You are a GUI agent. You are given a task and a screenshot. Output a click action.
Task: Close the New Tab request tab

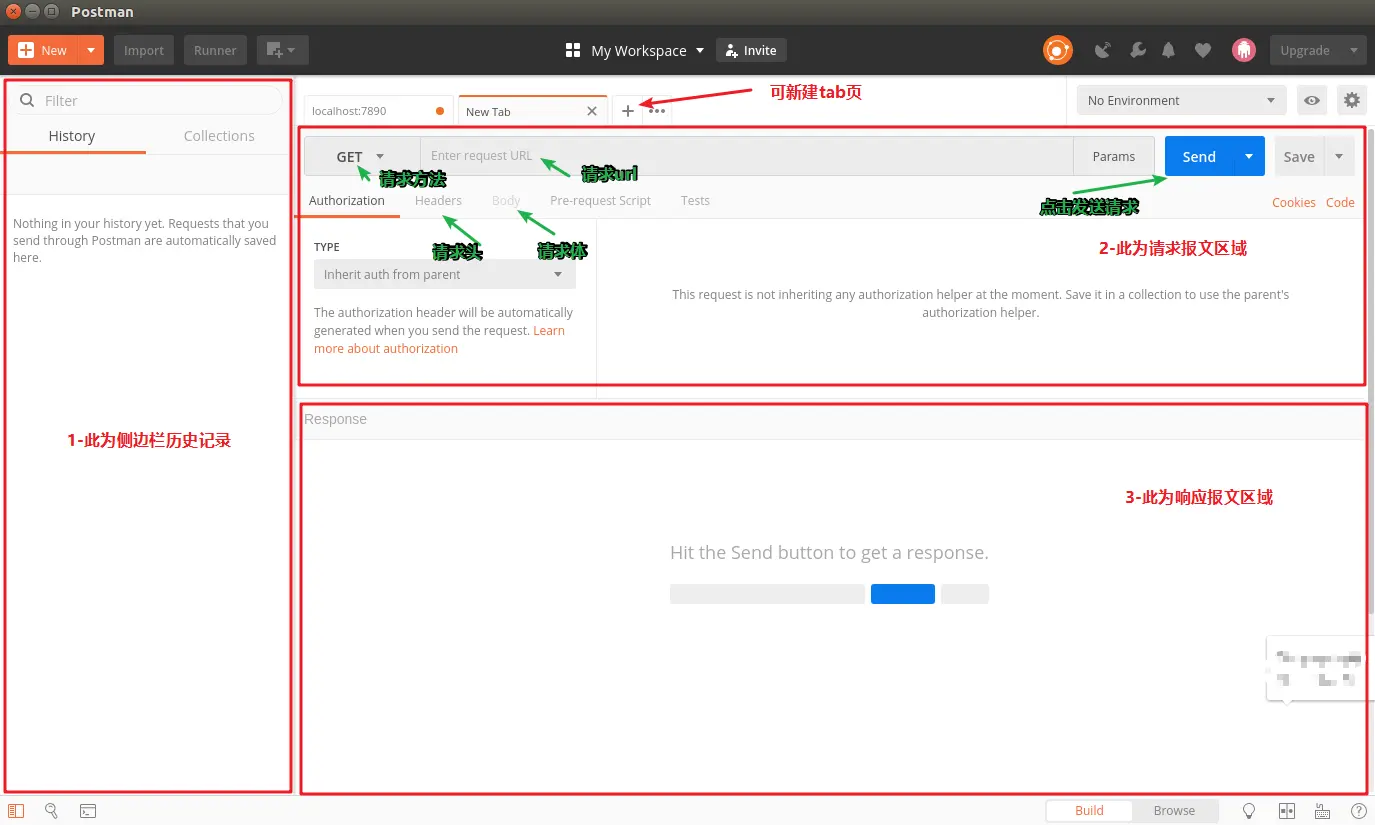592,111
